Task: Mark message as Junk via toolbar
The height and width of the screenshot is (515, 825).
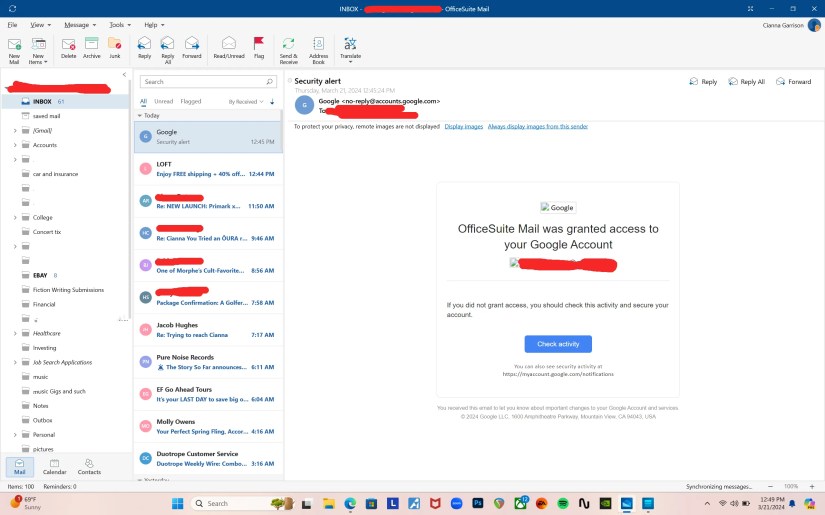Action: pos(115,48)
